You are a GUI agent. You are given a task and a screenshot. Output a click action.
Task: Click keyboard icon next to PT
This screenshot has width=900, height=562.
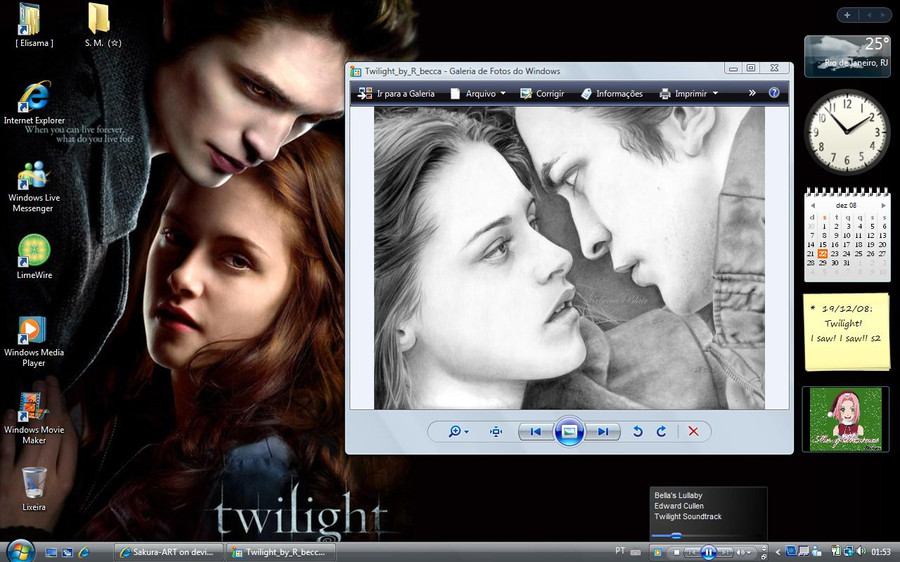(x=635, y=552)
